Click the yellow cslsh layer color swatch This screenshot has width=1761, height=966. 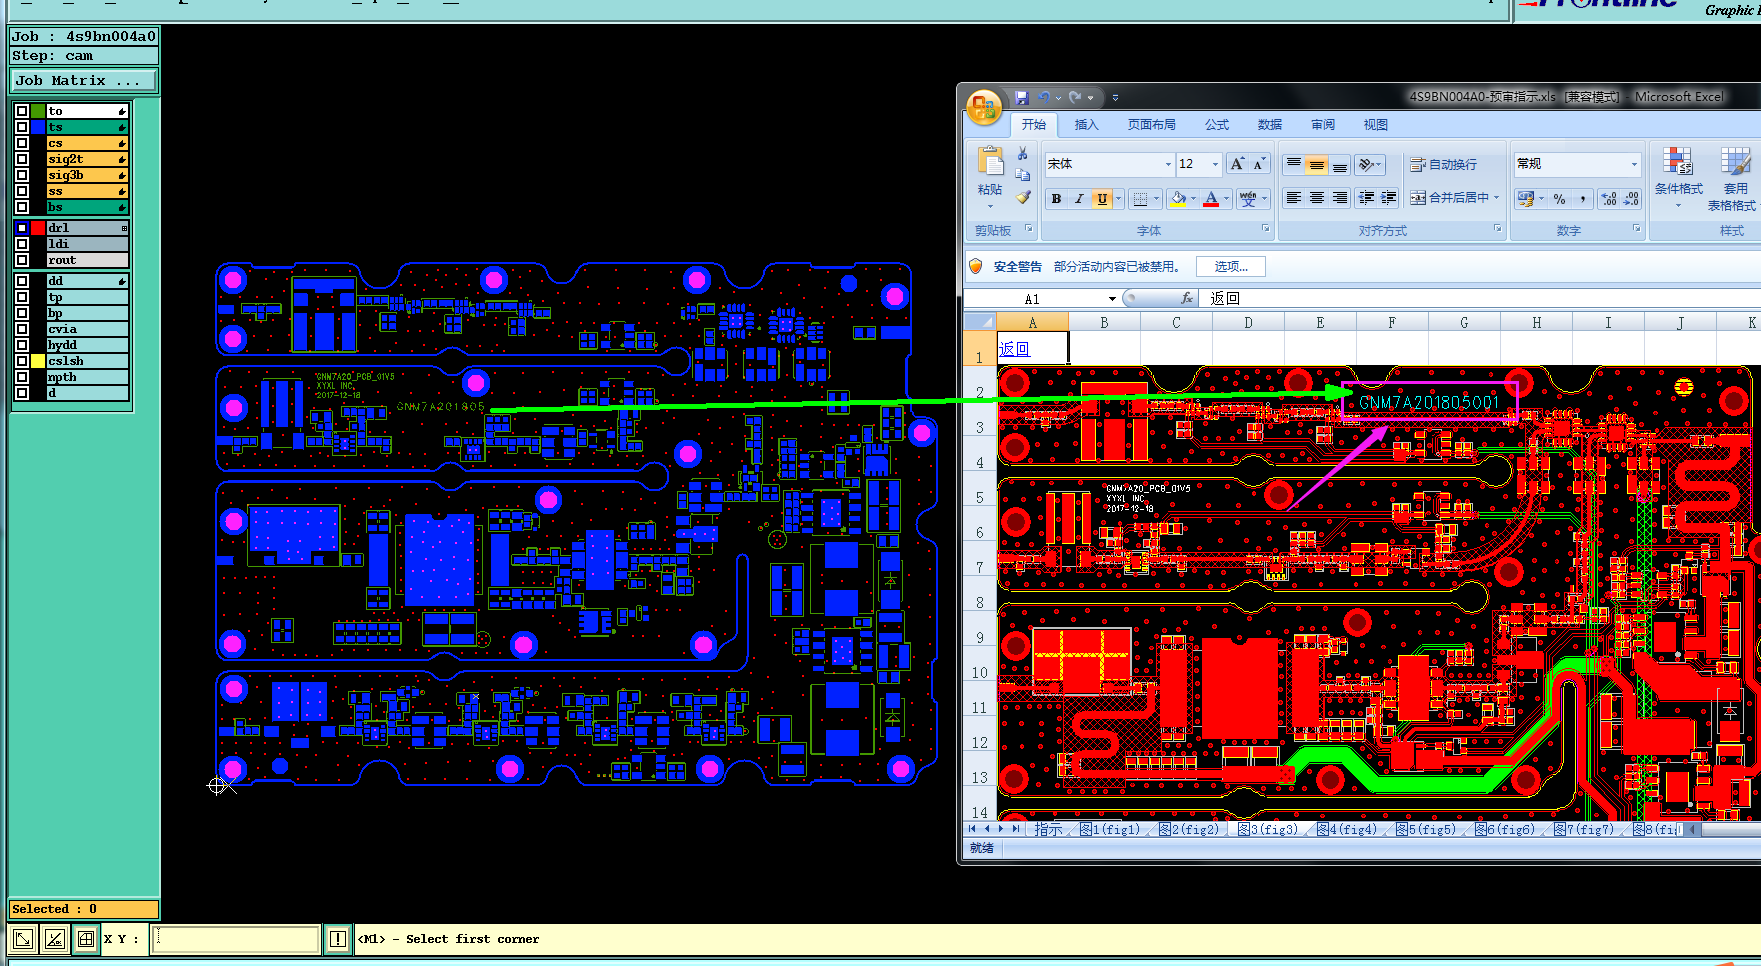point(38,361)
